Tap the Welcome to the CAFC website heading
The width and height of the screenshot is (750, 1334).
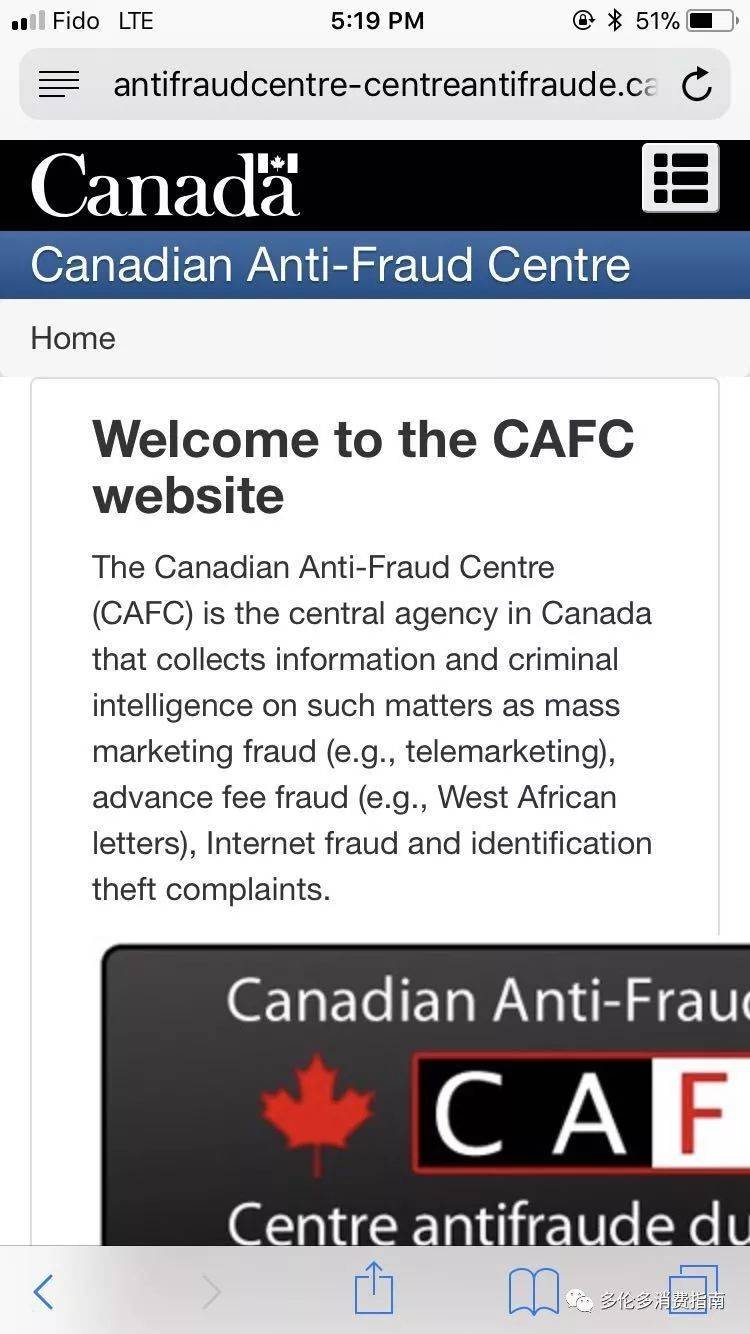pos(363,467)
